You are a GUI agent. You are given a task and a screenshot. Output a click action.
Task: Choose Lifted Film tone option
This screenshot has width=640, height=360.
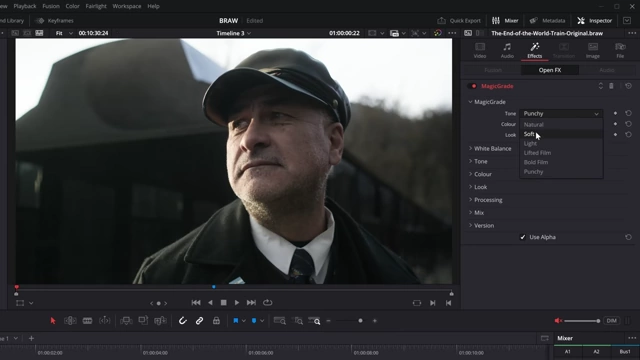pyautogui.click(x=561, y=153)
